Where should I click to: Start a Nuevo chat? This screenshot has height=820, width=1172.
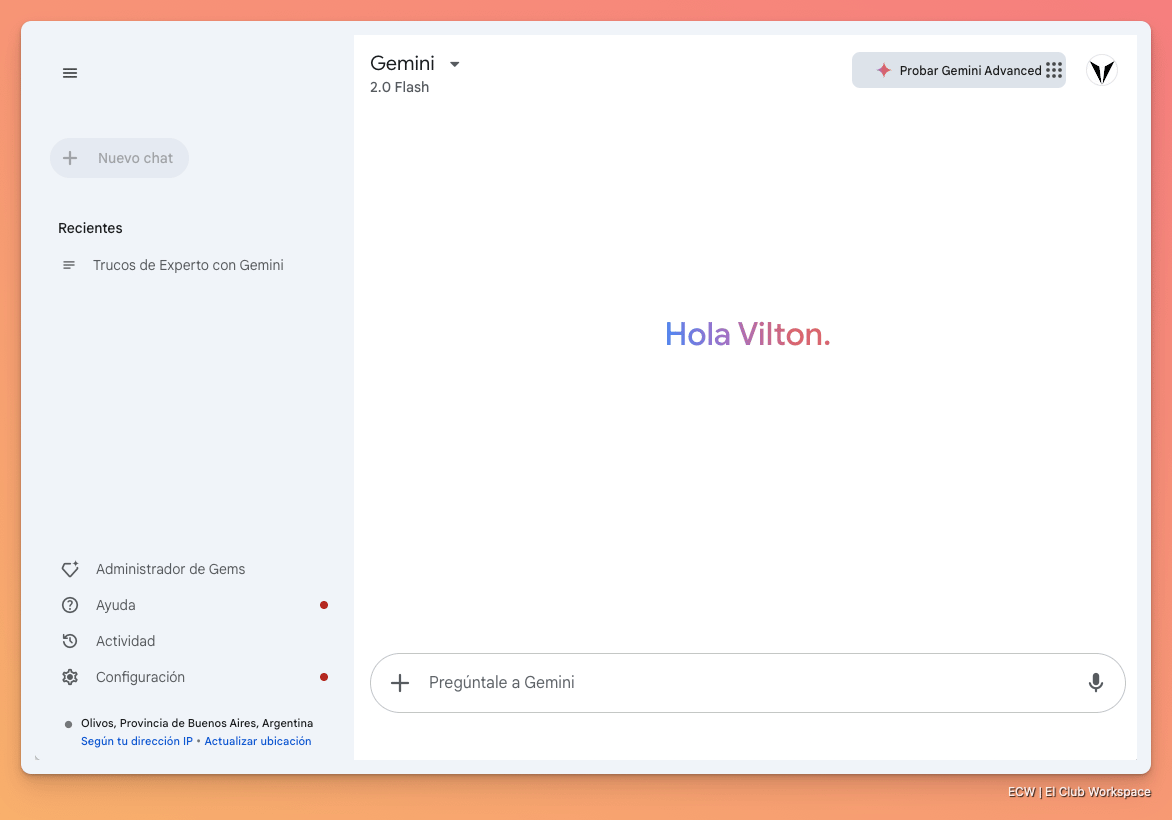[120, 158]
